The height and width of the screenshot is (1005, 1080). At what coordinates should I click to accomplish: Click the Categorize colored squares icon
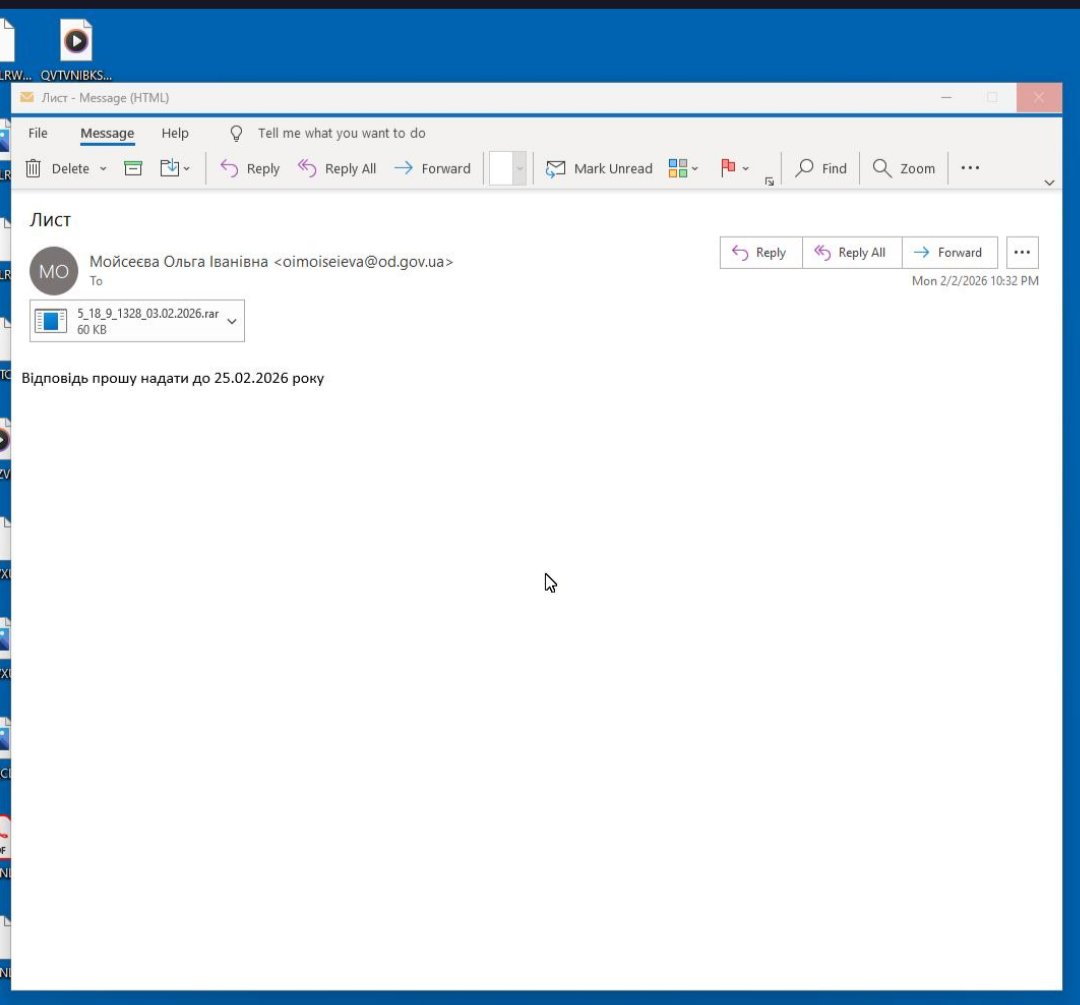(678, 168)
